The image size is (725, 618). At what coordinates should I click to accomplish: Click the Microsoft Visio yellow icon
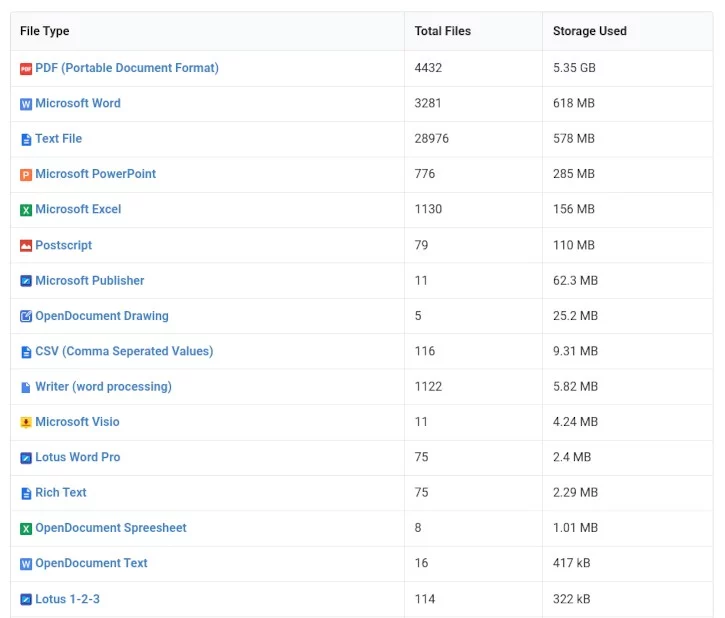[x=26, y=422]
